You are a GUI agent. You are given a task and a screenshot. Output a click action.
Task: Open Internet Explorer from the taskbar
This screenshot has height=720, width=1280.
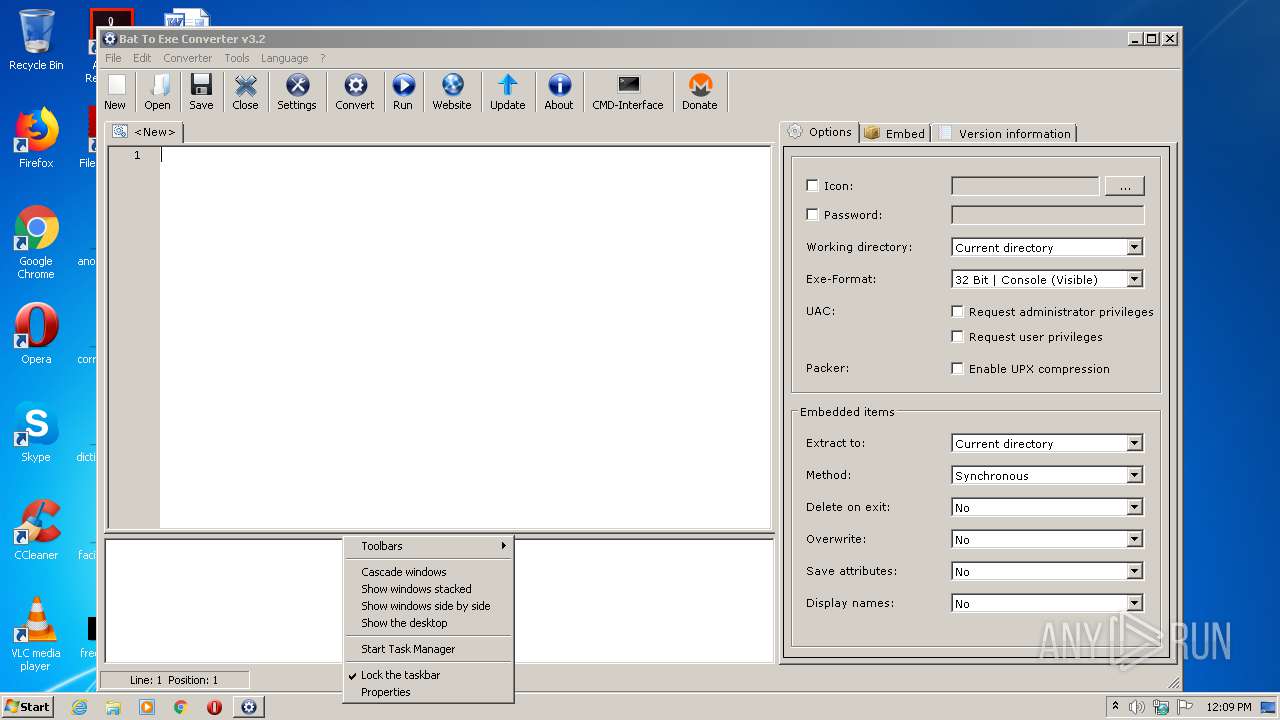coord(79,707)
